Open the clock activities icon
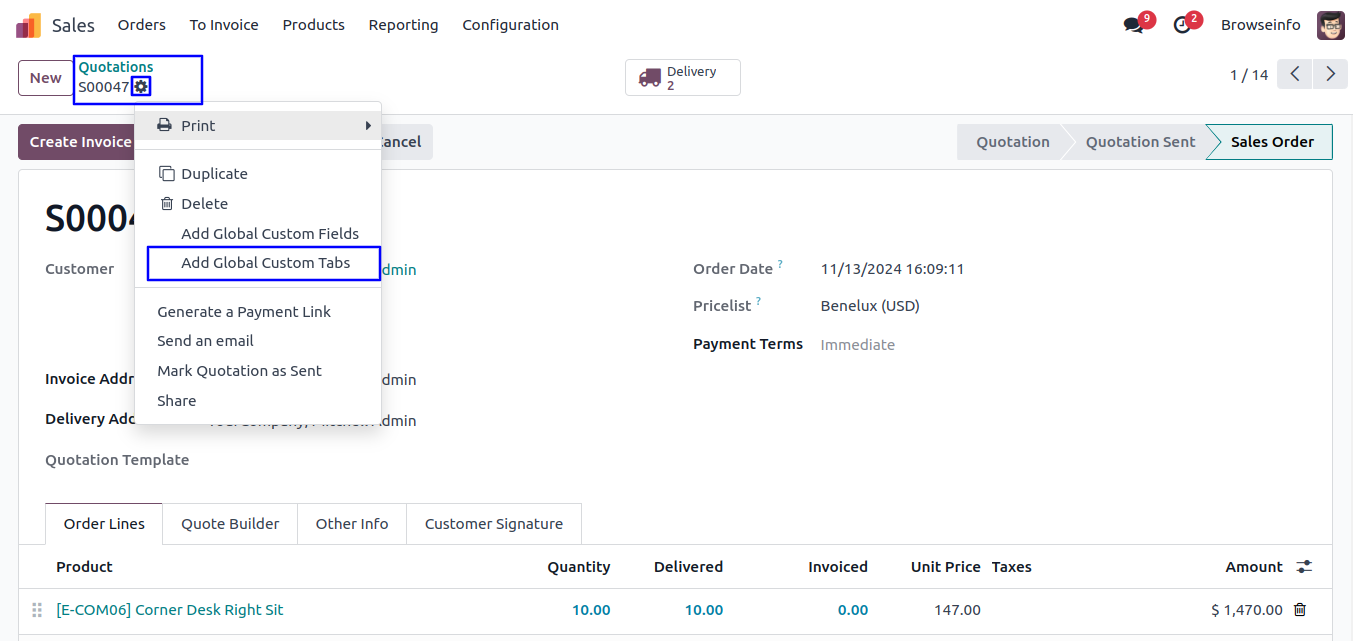 (1182, 25)
